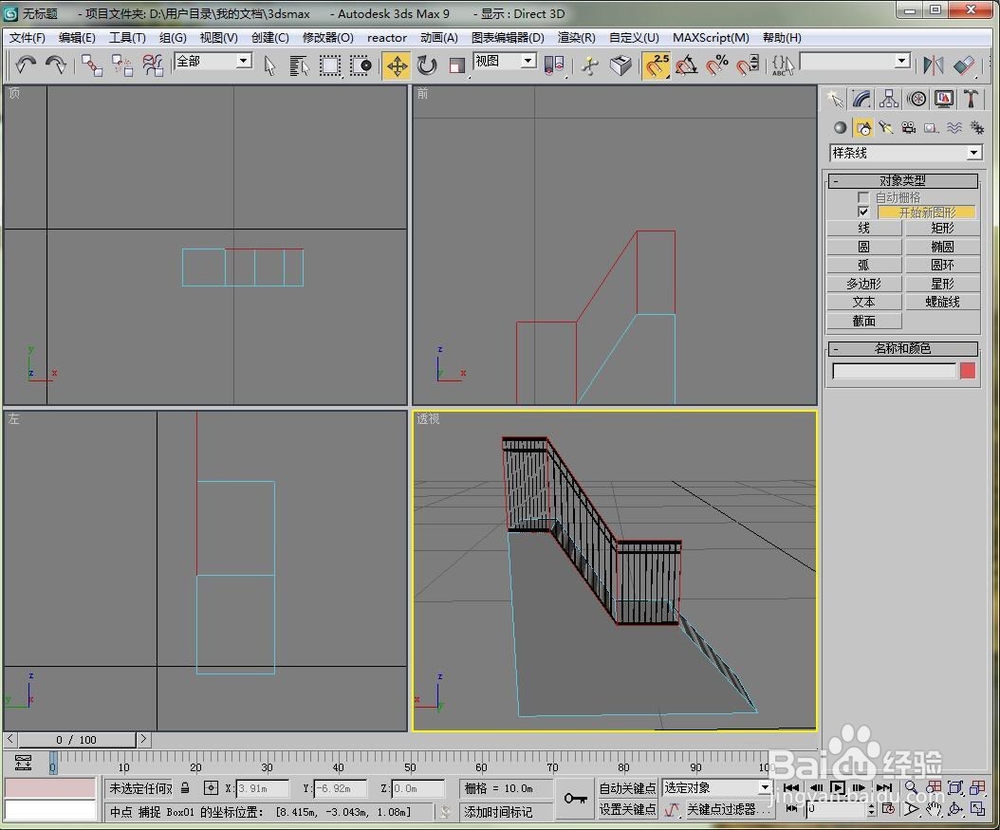
Task: Toggle Angle Snap
Action: coord(686,66)
